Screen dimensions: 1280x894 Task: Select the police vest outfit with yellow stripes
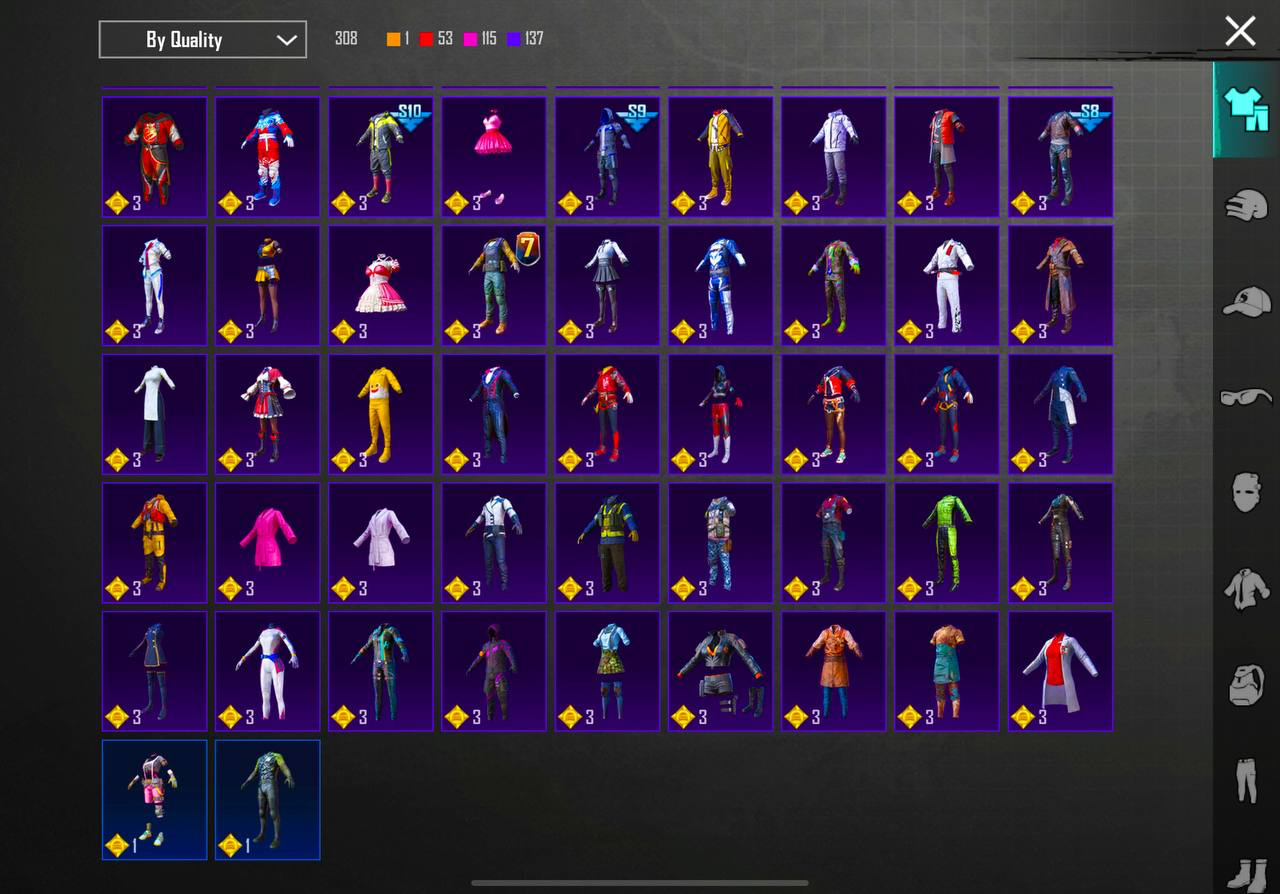pos(607,544)
